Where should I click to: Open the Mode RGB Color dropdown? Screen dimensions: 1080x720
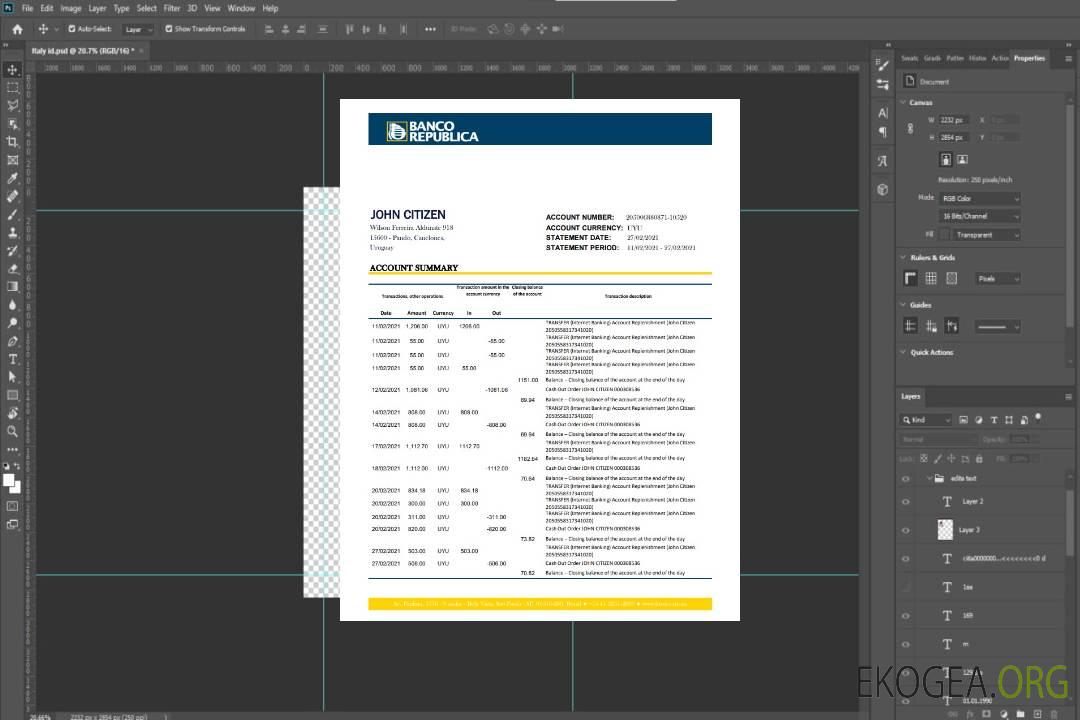pyautogui.click(x=979, y=198)
